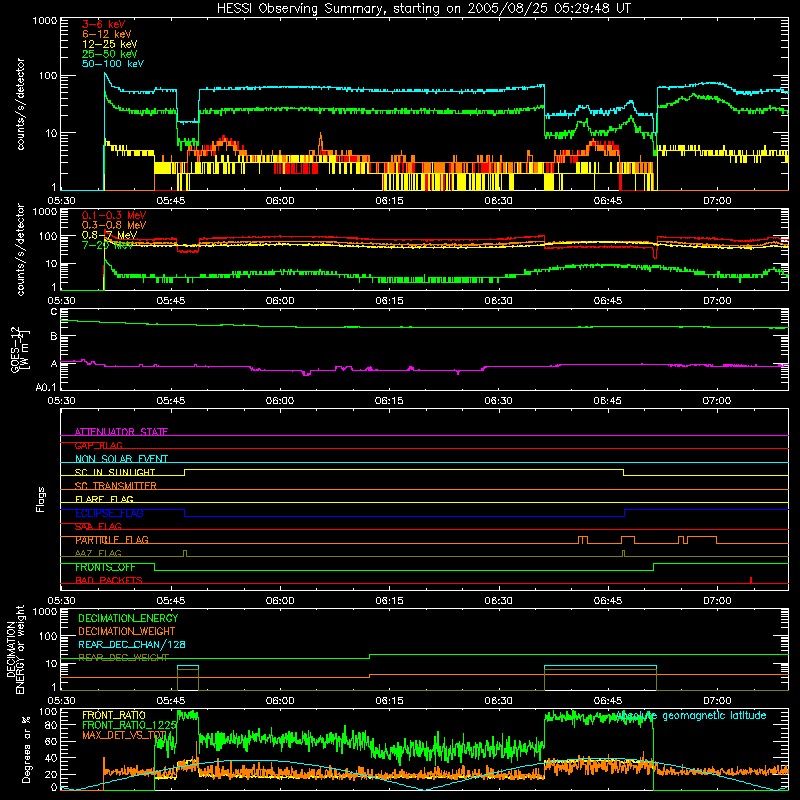Click the DECIMATION ENERGY or weight axis title
Image resolution: width=800 pixels, height=800 pixels.
pos(16,649)
